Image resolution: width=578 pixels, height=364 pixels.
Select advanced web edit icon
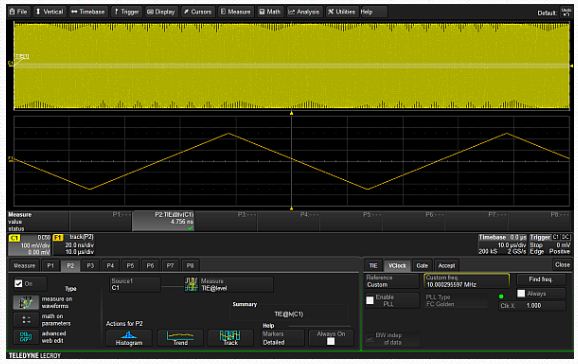click(26, 337)
